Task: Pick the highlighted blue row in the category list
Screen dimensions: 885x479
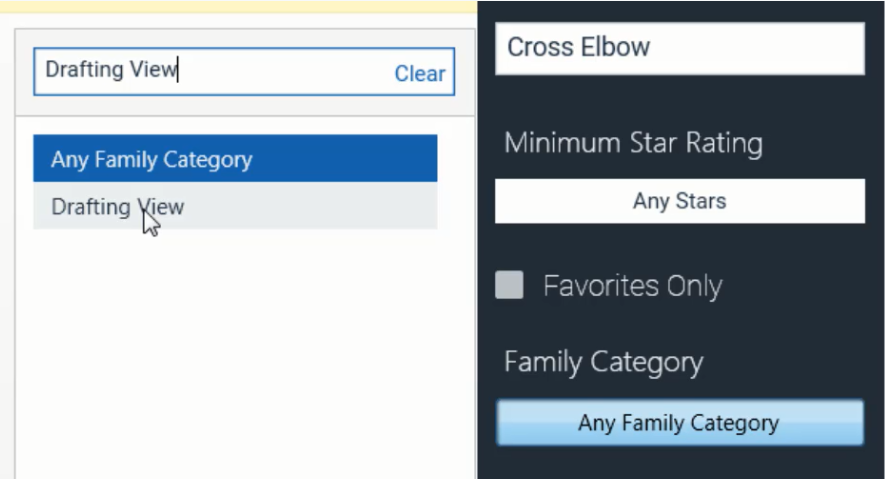Action: coord(235,159)
